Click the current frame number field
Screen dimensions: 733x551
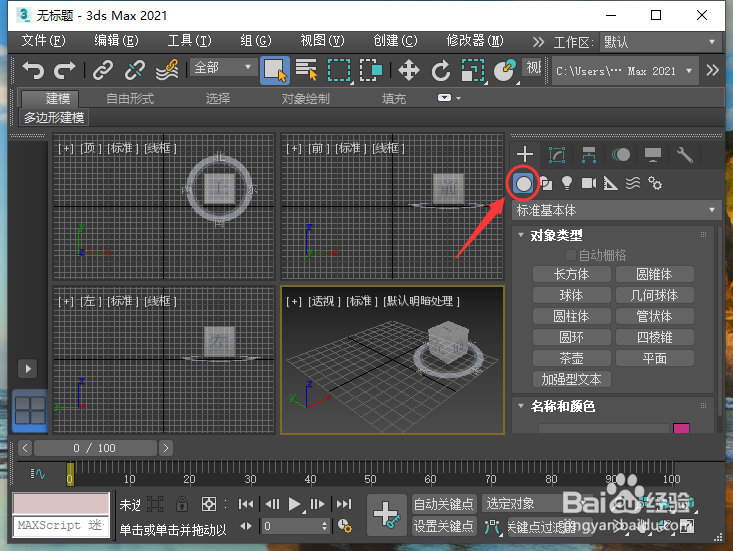pos(291,526)
